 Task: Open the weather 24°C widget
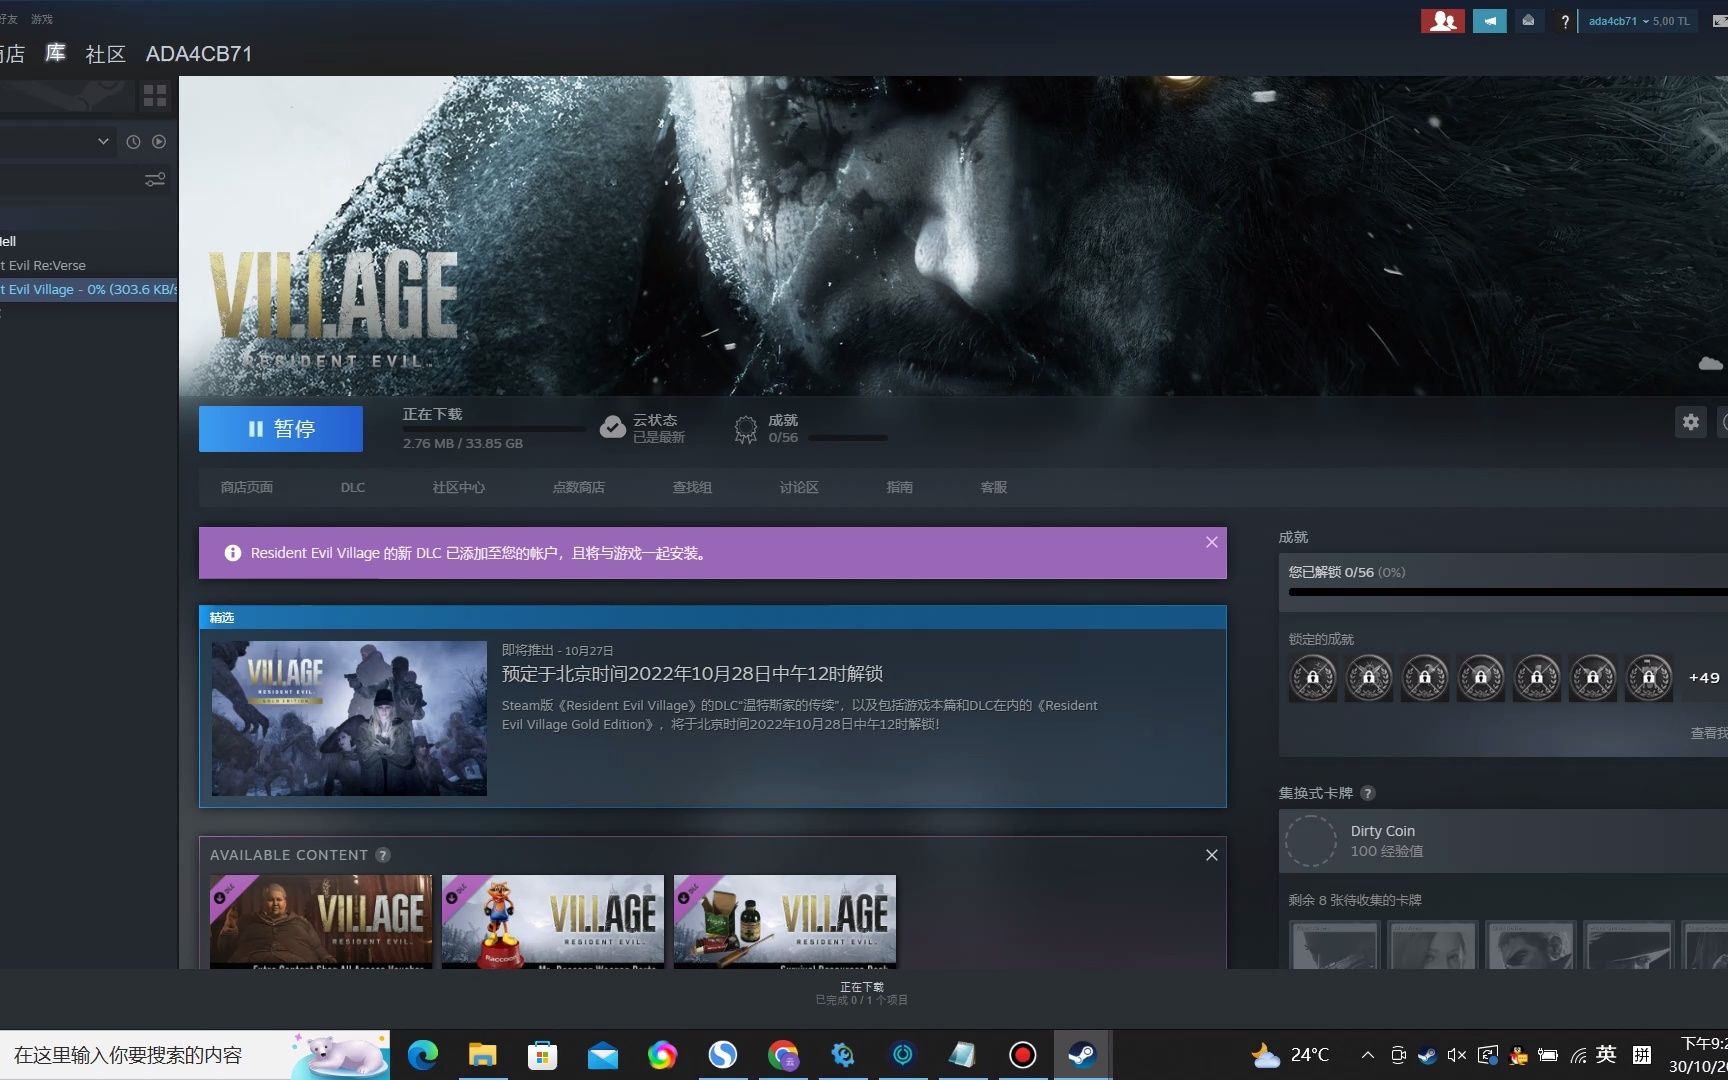1291,1055
